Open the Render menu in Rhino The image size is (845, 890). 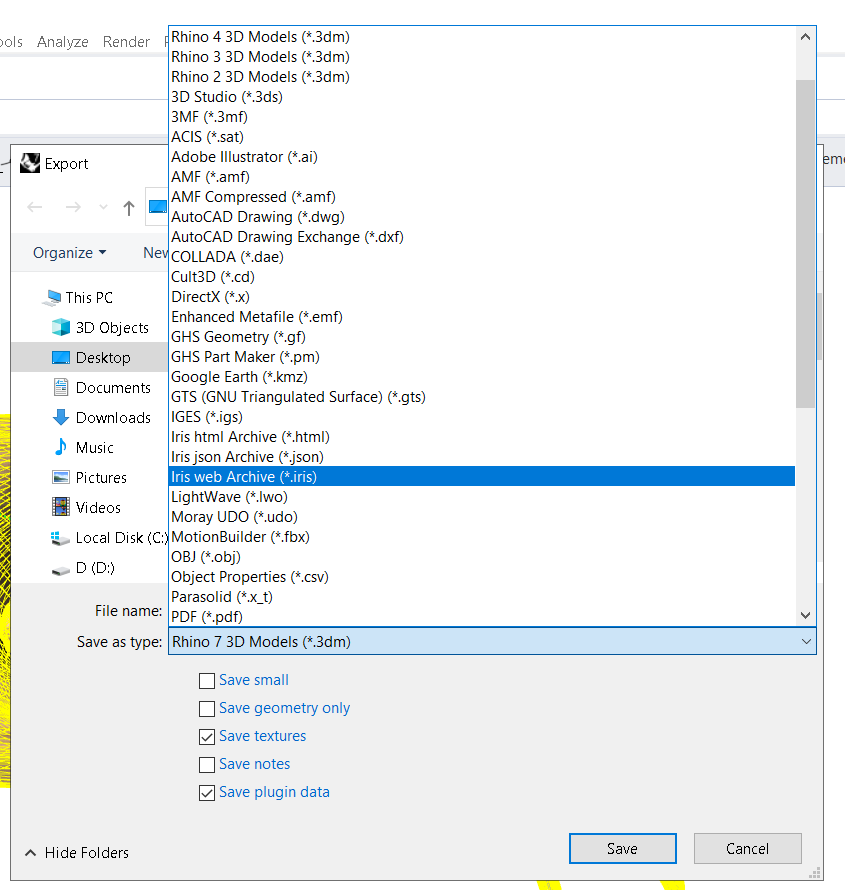(x=126, y=42)
